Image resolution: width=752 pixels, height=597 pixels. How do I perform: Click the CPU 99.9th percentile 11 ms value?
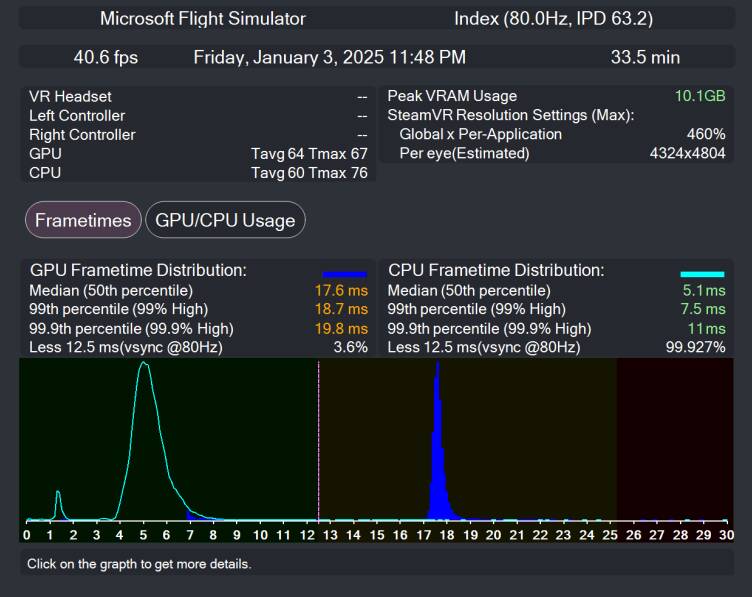[706, 328]
